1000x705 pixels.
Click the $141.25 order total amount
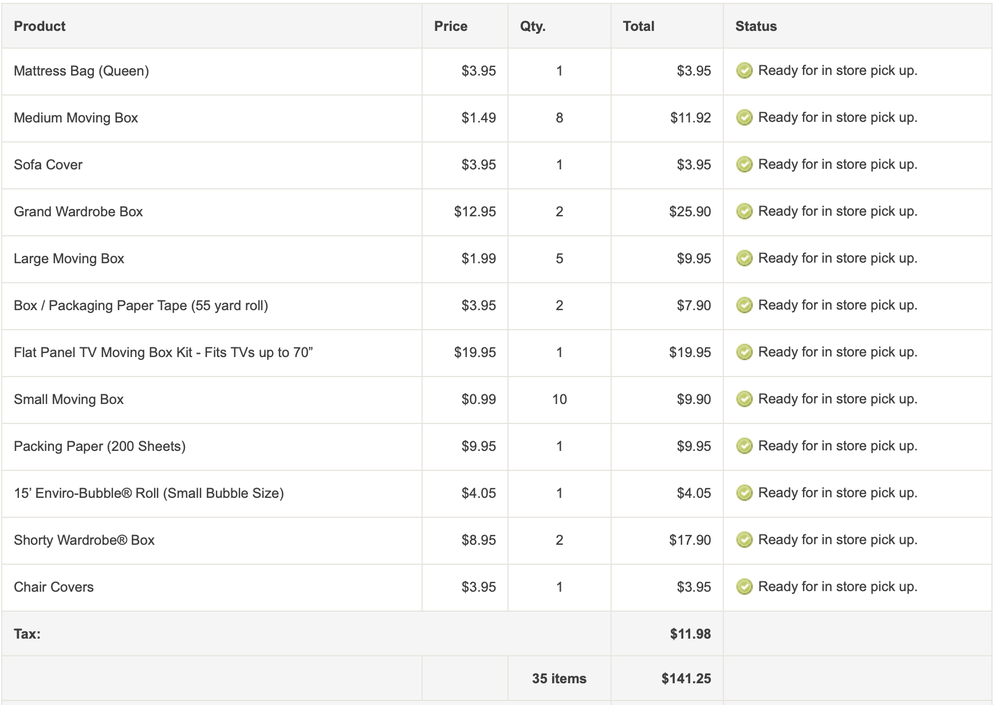(686, 679)
